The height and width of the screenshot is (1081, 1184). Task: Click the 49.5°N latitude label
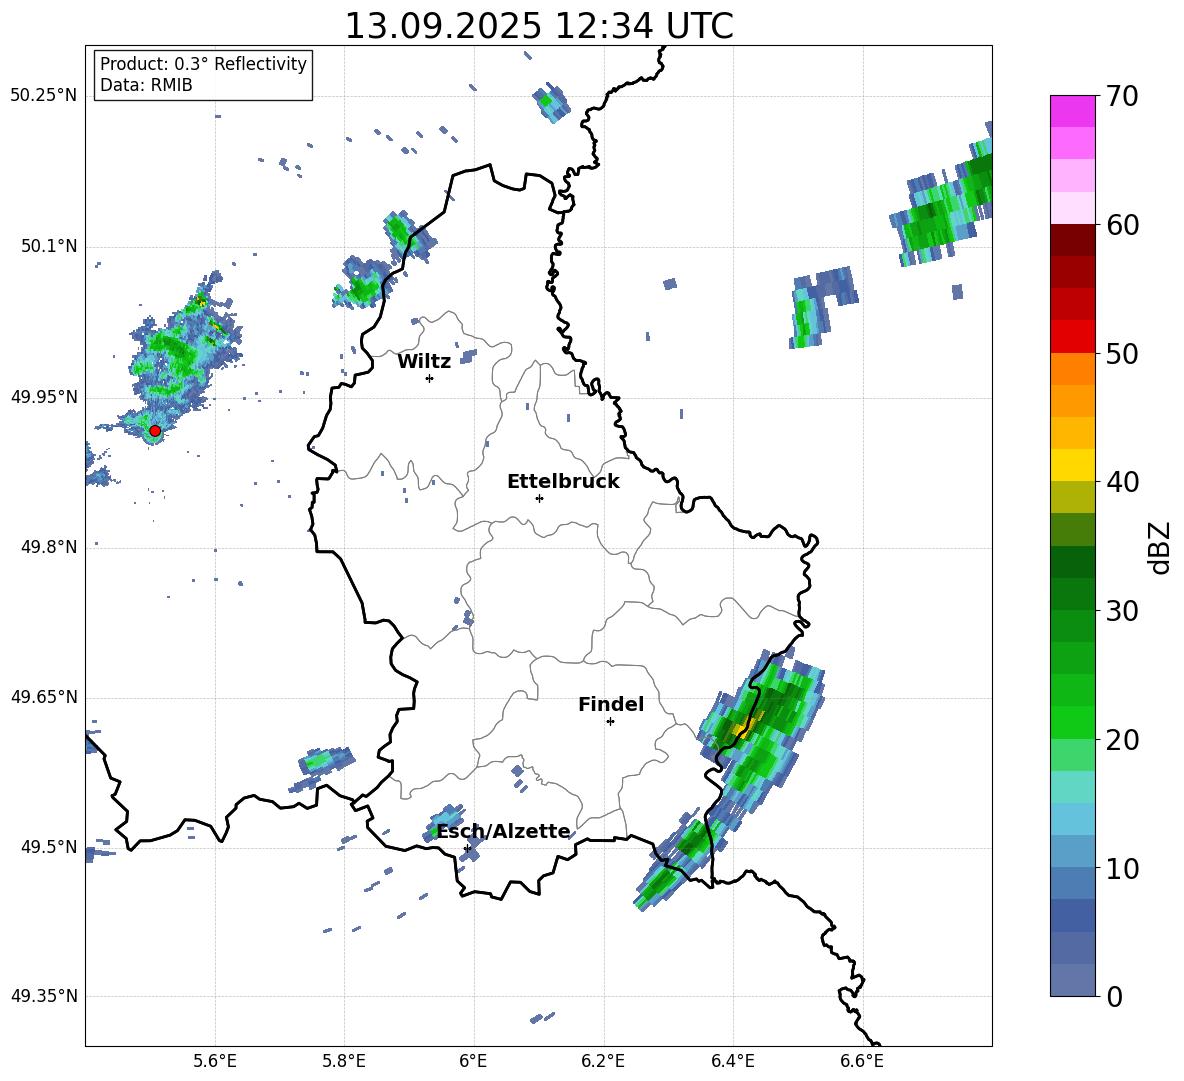click(x=49, y=847)
